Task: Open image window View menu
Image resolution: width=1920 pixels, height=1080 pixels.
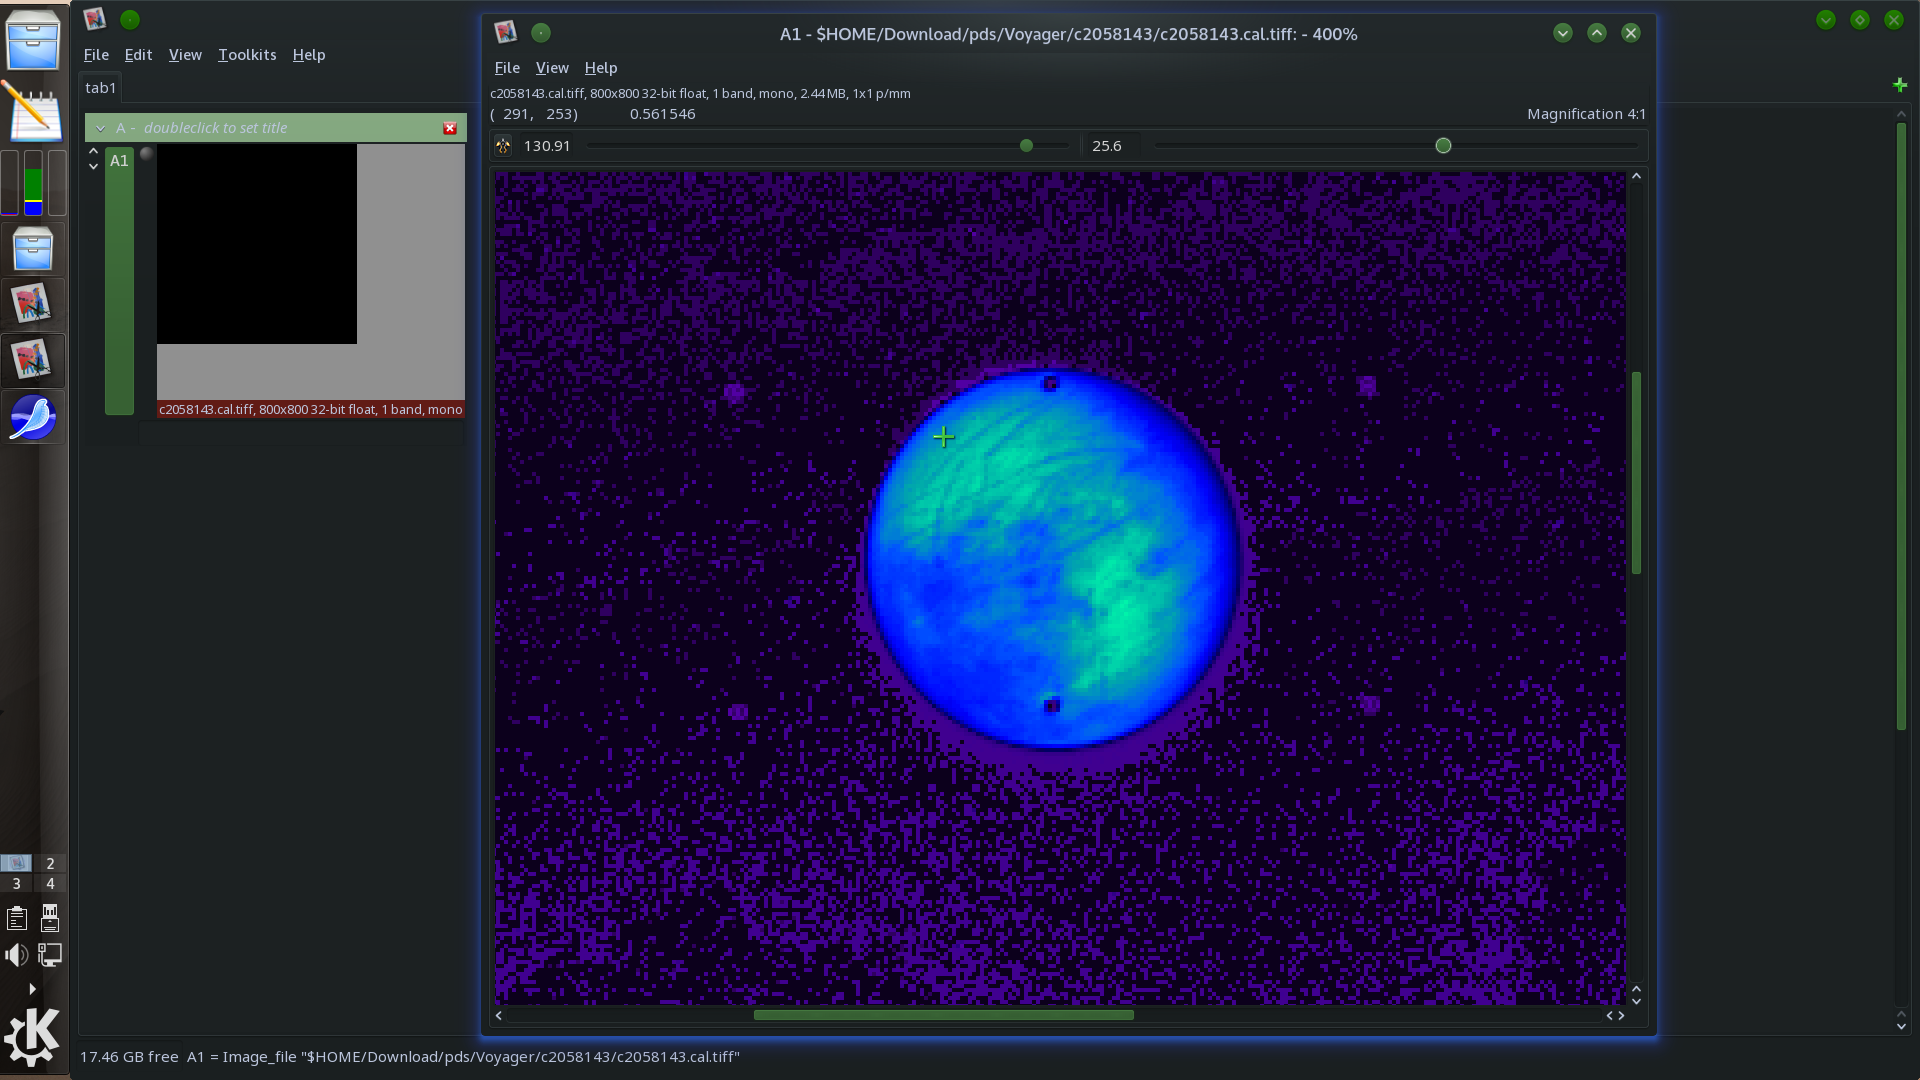Action: [x=552, y=68]
